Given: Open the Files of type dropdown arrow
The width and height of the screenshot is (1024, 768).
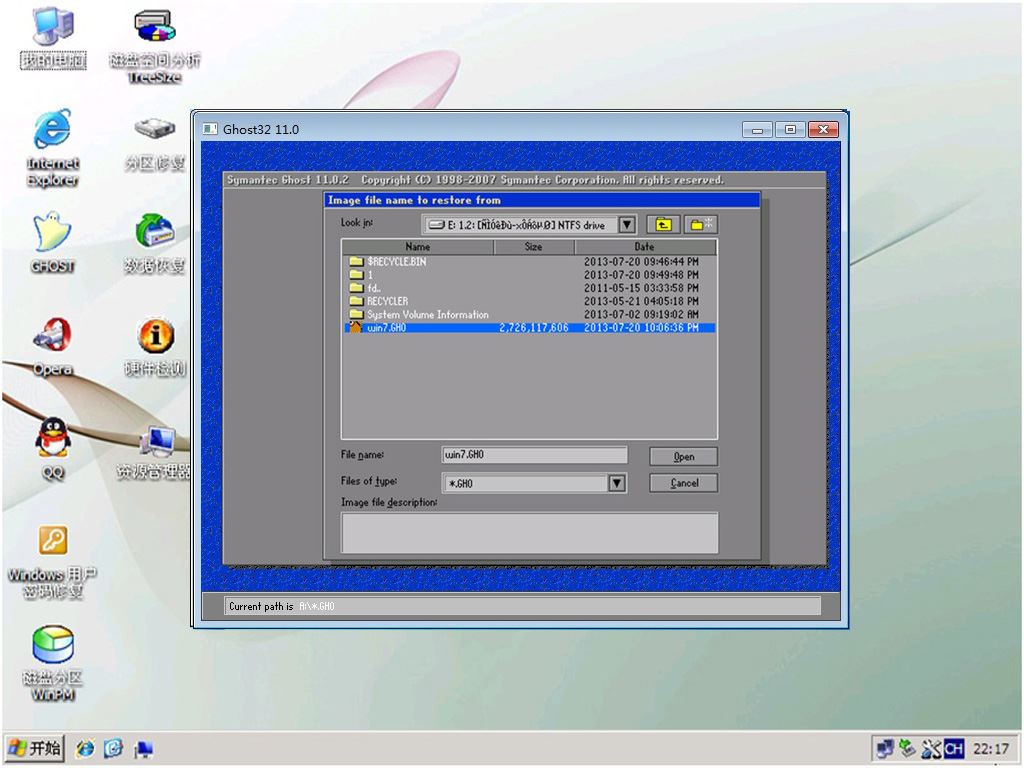Looking at the screenshot, I should (617, 483).
